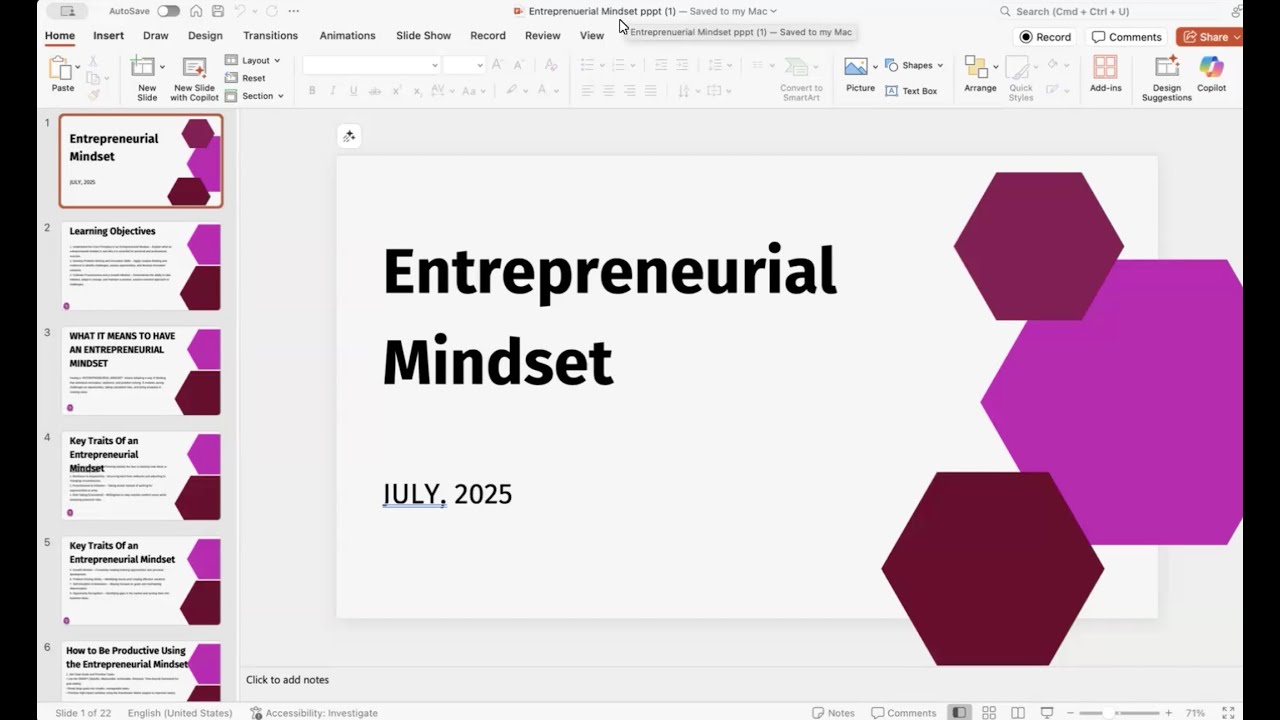Click the Redo icon
The width and height of the screenshot is (1280, 720).
point(271,11)
